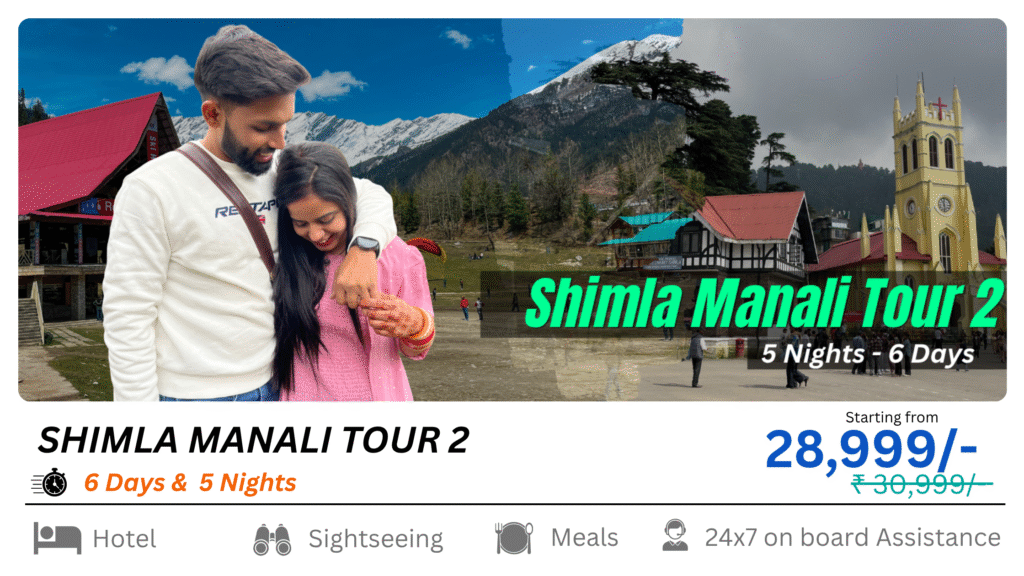
Task: Click the stopwatch duration icon
Action: click(x=50, y=483)
